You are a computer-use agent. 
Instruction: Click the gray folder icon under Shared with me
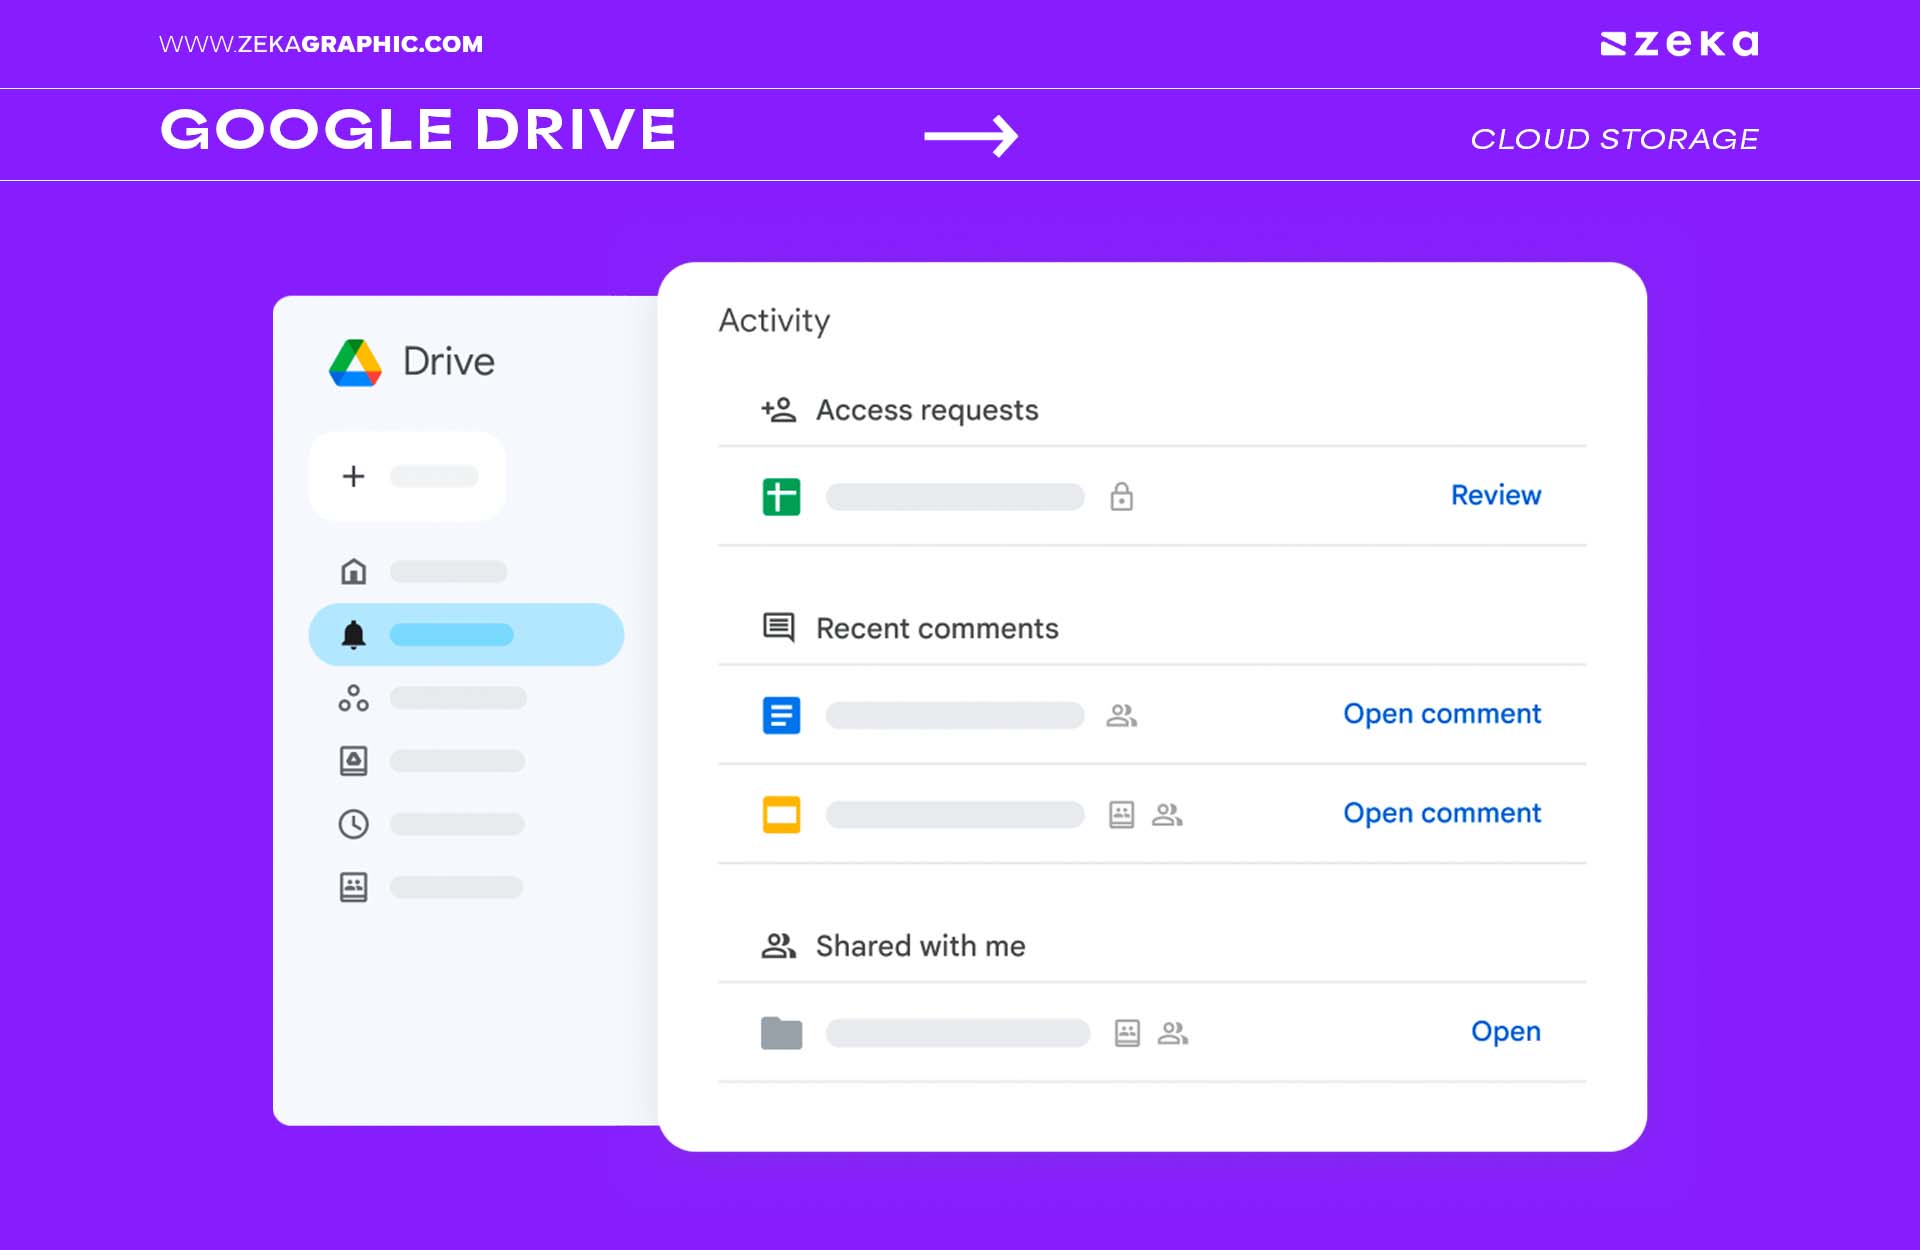(783, 1033)
